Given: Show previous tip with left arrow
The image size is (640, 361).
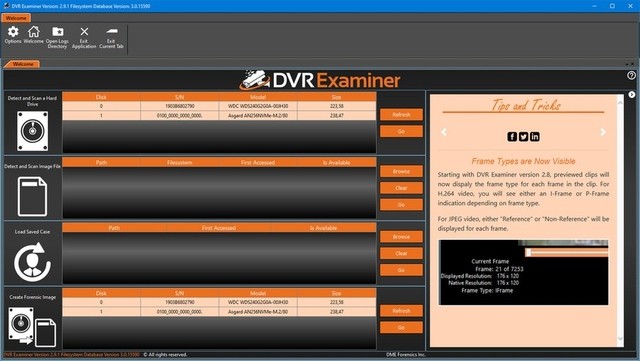Looking at the screenshot, I should 444,132.
